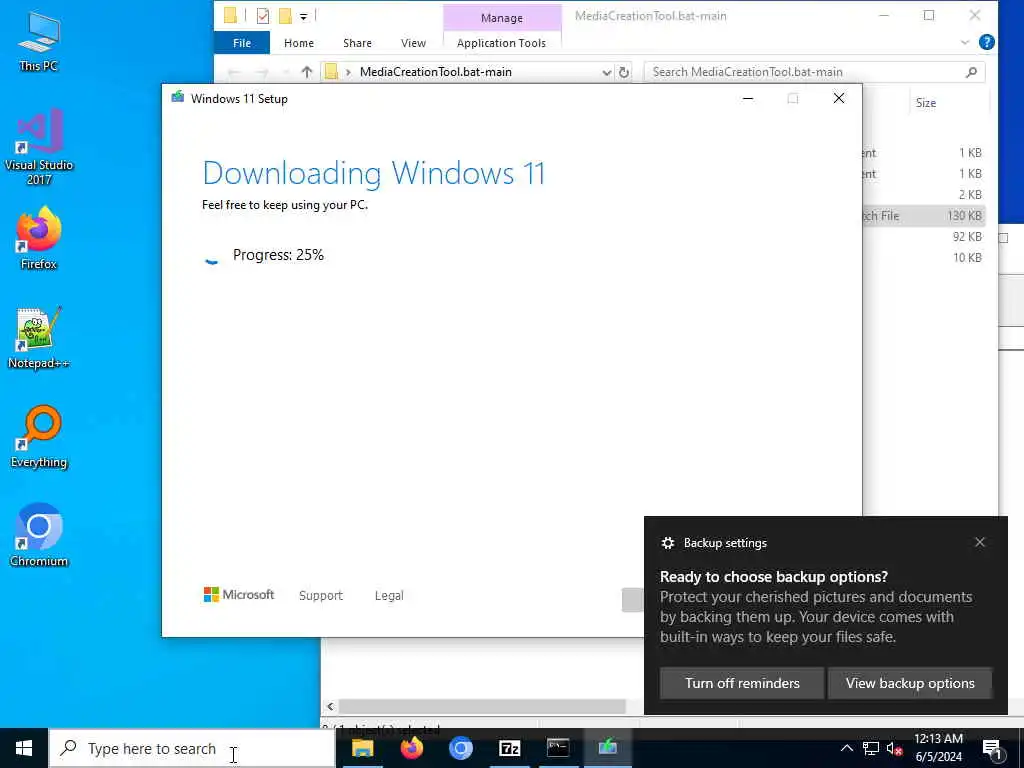The height and width of the screenshot is (768, 1024).
Task: Open muted volume tray icon
Action: click(894, 748)
